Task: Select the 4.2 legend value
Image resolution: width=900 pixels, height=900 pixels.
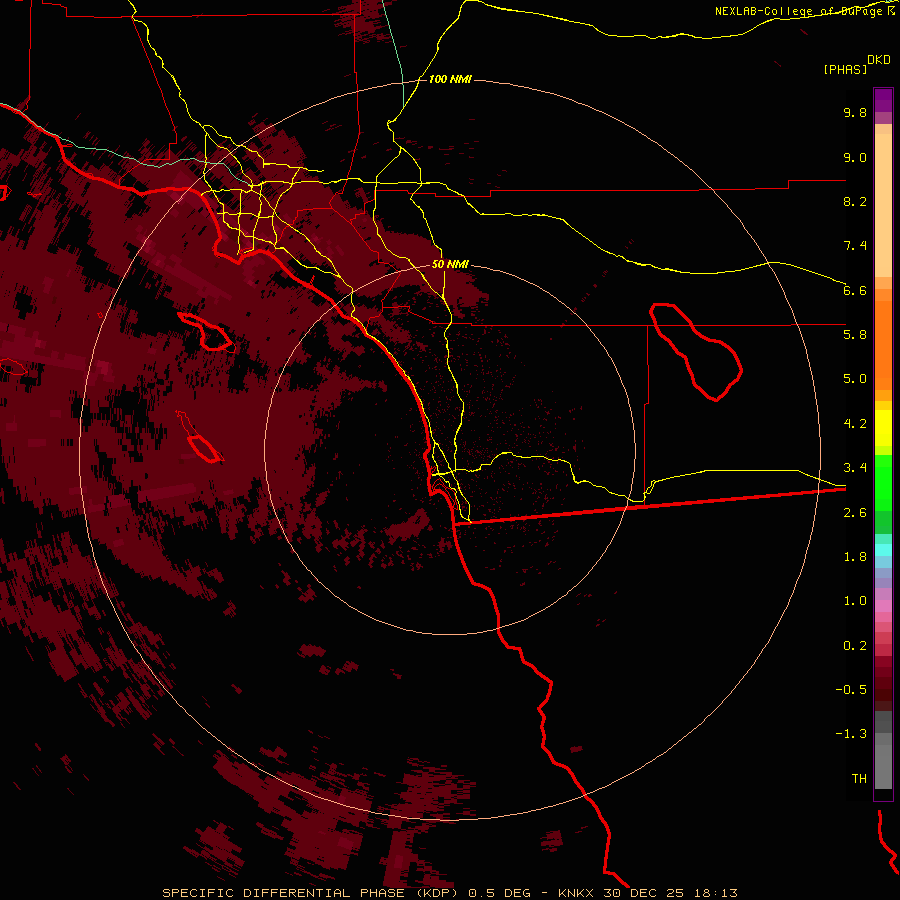Action: (x=855, y=424)
